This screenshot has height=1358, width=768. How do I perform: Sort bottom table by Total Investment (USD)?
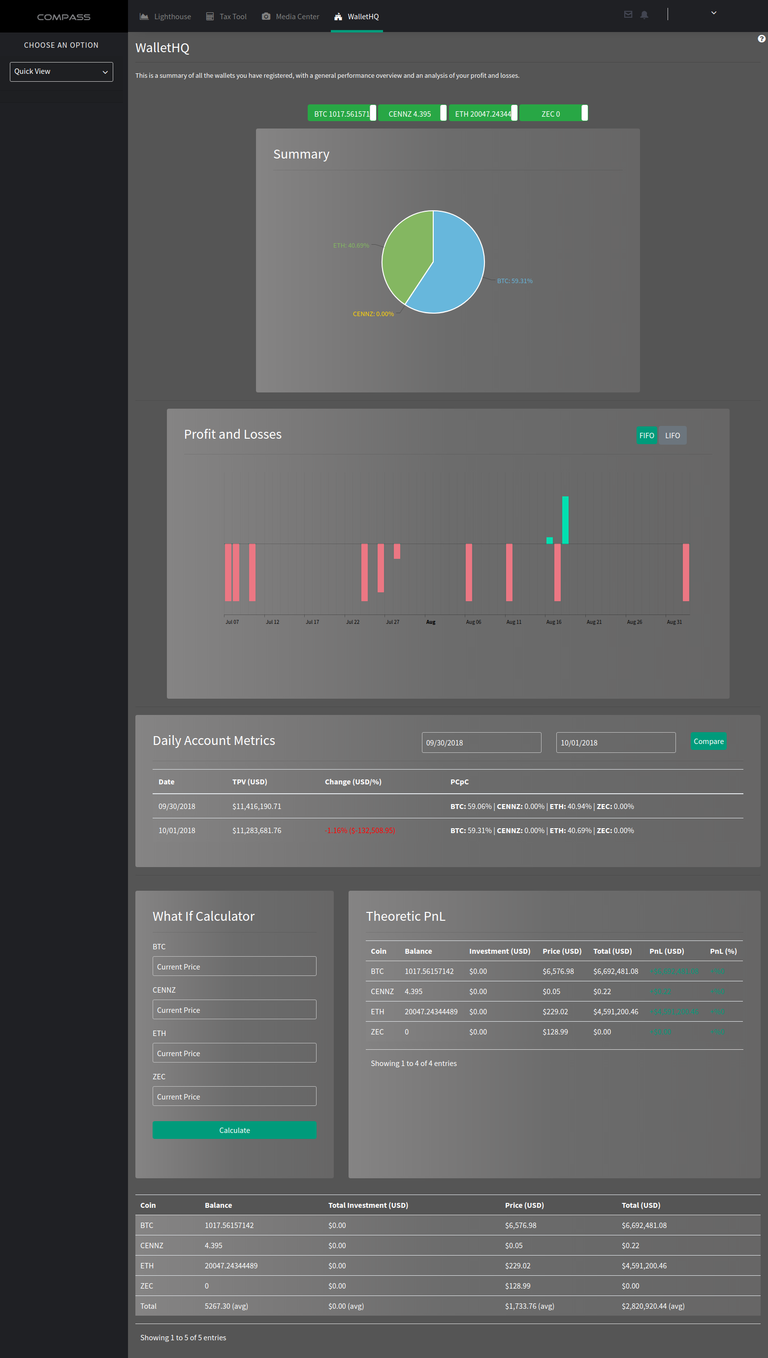(368, 1205)
